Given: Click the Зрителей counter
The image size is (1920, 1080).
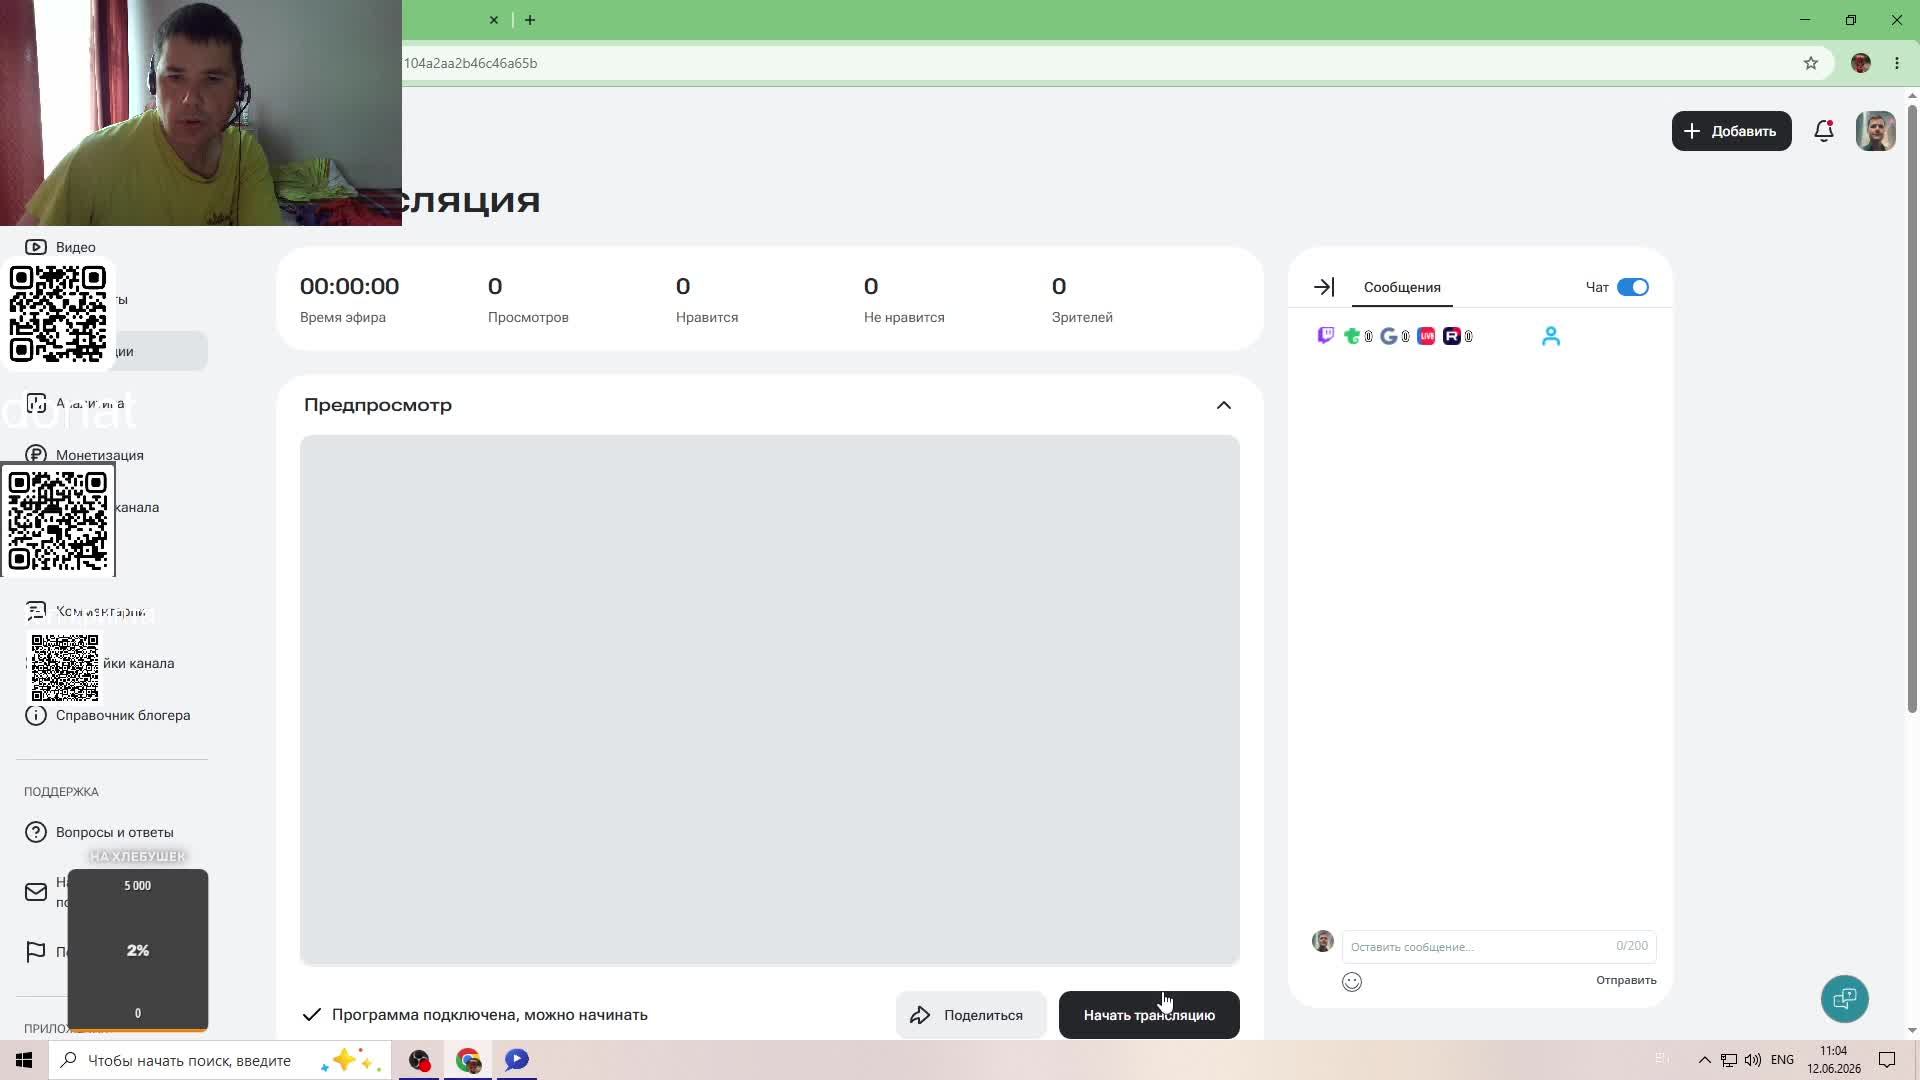Looking at the screenshot, I should (1082, 300).
